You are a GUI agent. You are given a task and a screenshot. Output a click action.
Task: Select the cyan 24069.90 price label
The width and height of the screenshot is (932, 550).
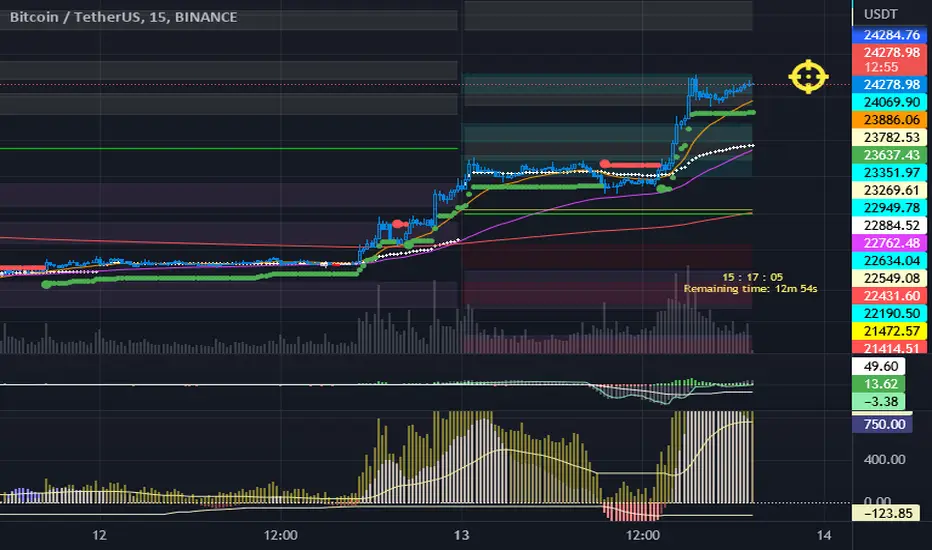pos(889,102)
